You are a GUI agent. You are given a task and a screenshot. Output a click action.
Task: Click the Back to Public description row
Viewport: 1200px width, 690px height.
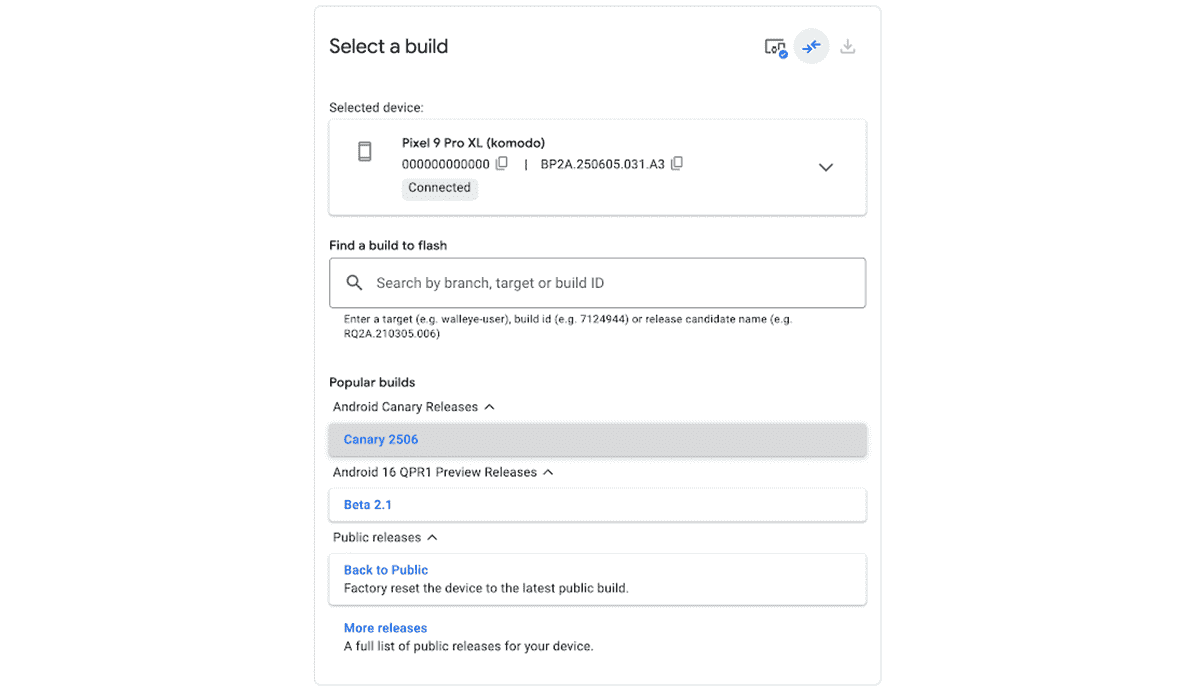coord(486,588)
